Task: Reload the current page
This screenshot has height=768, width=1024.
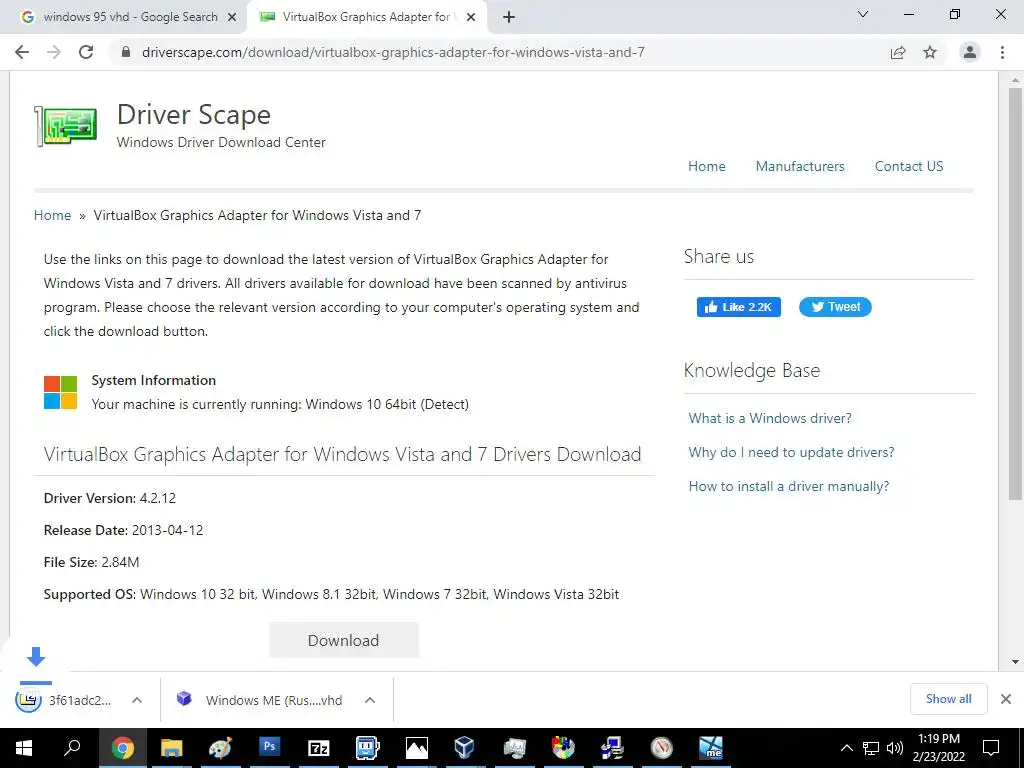Action: pyautogui.click(x=86, y=52)
